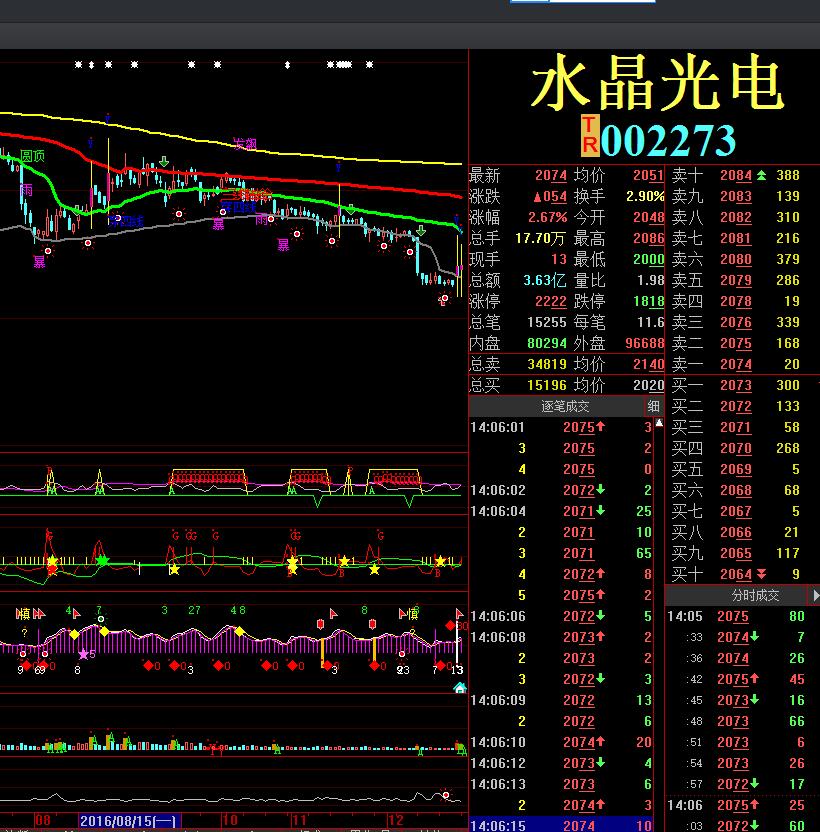This screenshot has height=832, width=820.
Task: Click the down arrow in the :45 分时成交 row
Action: point(754,699)
